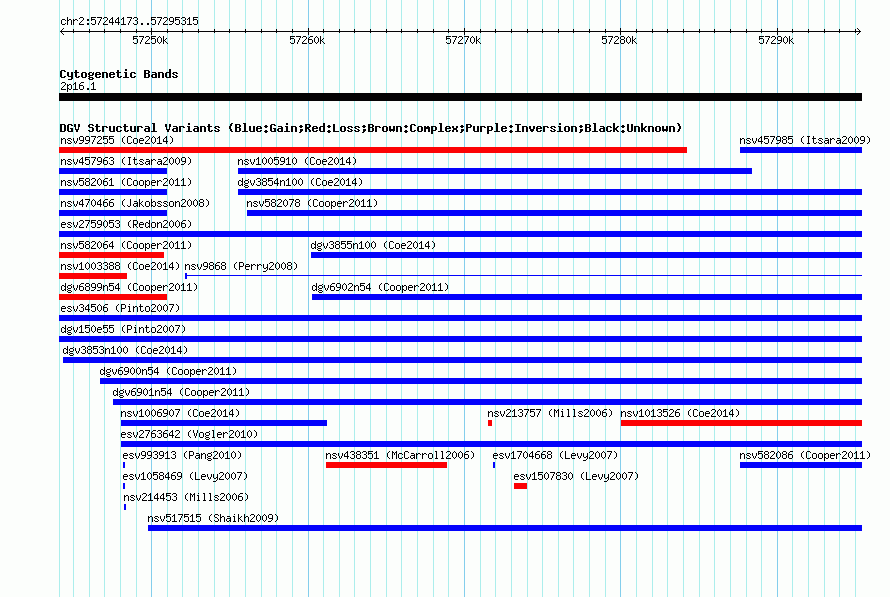Screen dimensions: 890x597
Task: Click the chr2:57244173..57295315 coordinates label
Action: coord(129,21)
